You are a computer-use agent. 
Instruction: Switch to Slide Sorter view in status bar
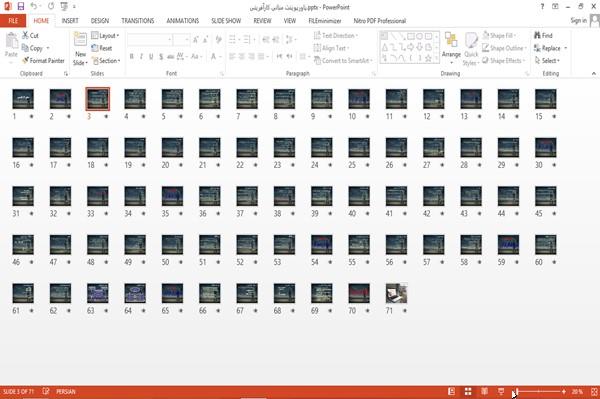click(x=468, y=391)
